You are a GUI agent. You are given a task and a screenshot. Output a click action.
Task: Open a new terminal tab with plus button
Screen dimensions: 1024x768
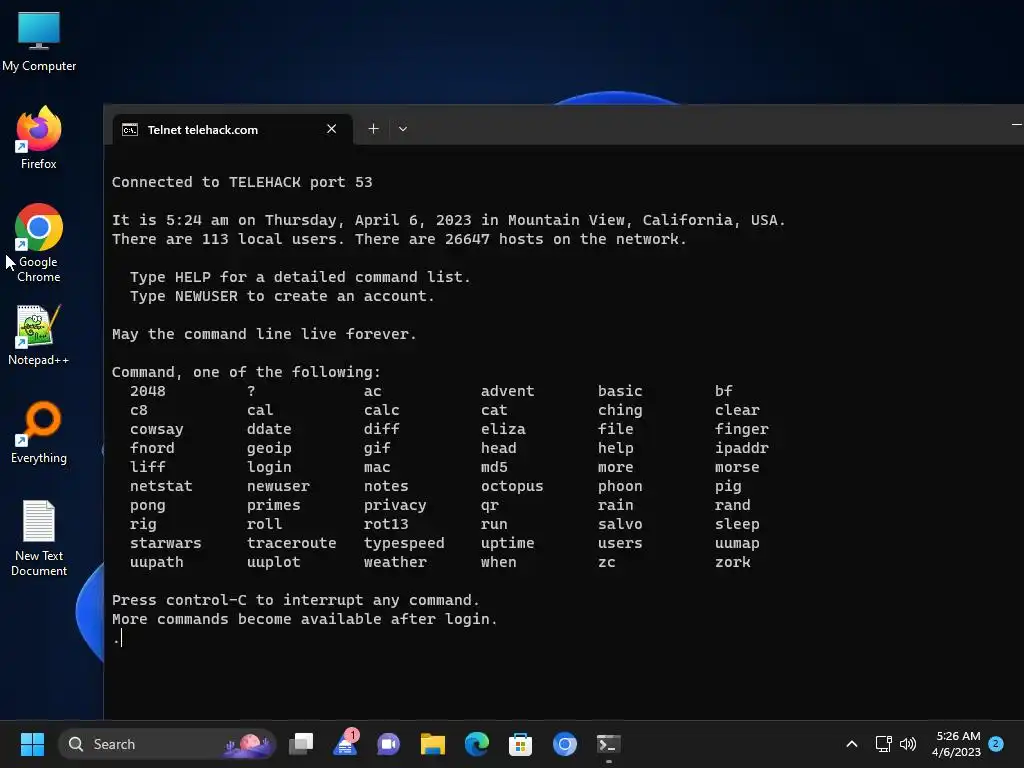373,129
